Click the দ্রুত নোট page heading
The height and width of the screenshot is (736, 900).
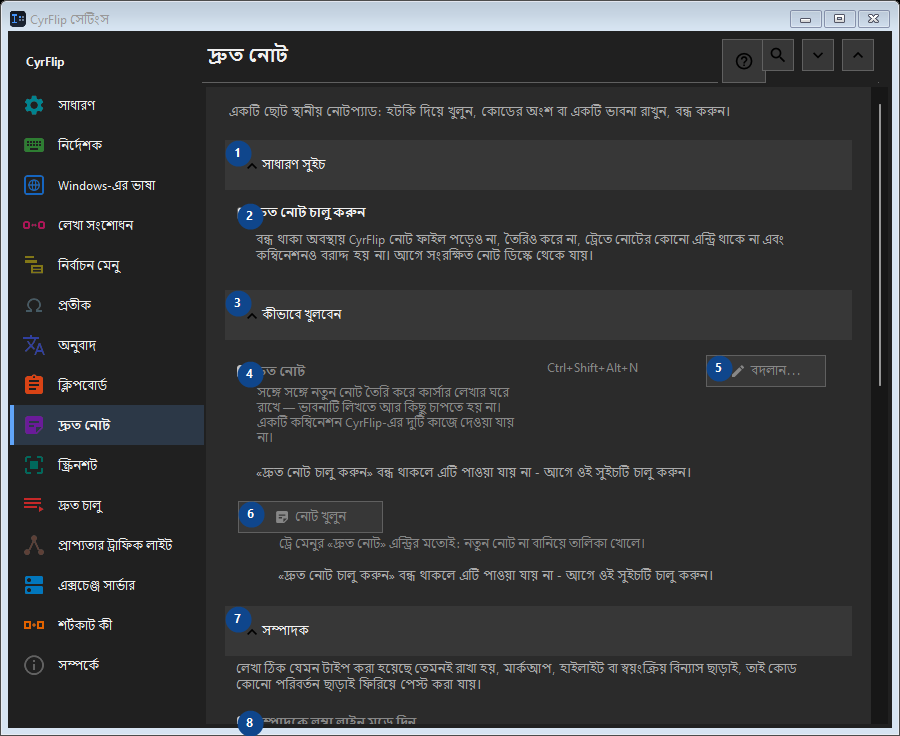point(247,55)
